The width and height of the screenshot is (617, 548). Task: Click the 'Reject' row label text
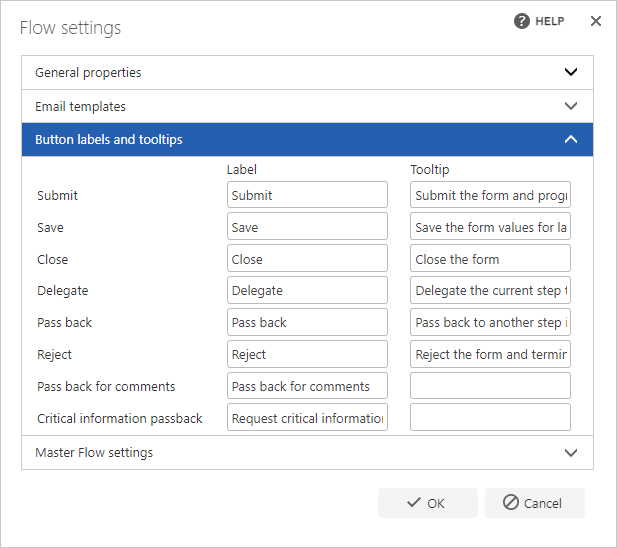pos(54,354)
